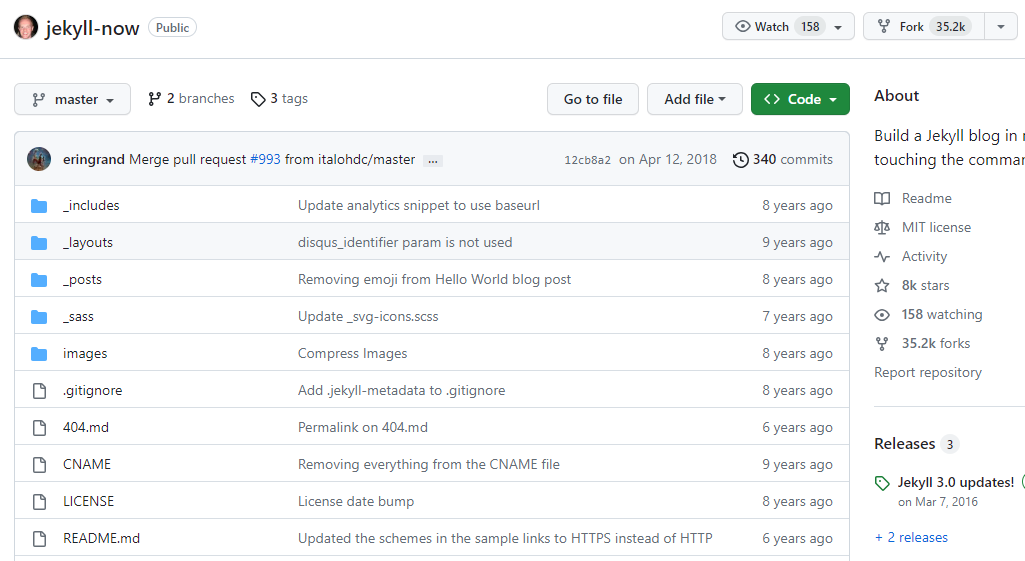Viewport: 1025px width, 561px height.
Task: Open the Jekyll 3.0 updates! release
Action: point(956,483)
